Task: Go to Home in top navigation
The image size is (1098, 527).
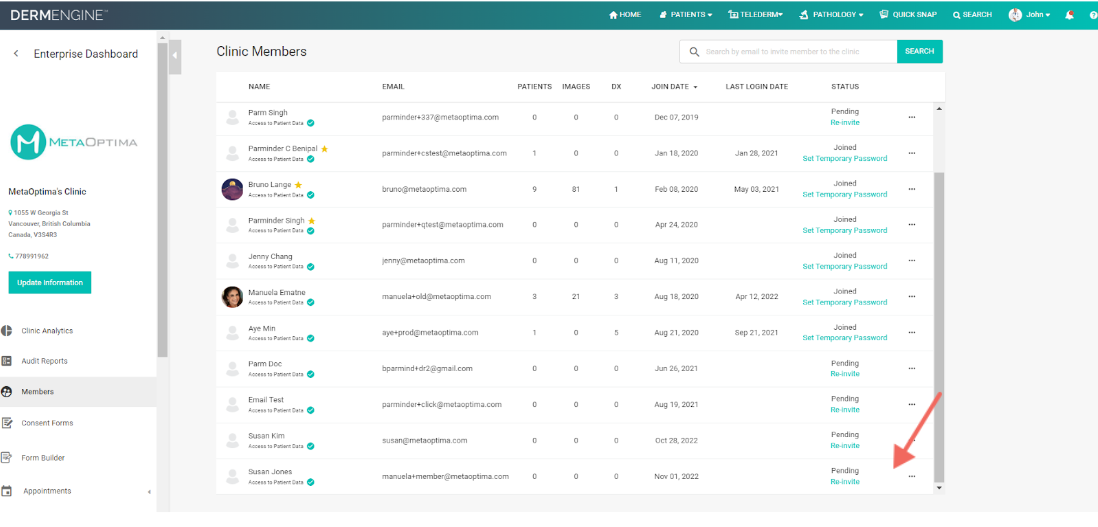Action: [x=625, y=15]
